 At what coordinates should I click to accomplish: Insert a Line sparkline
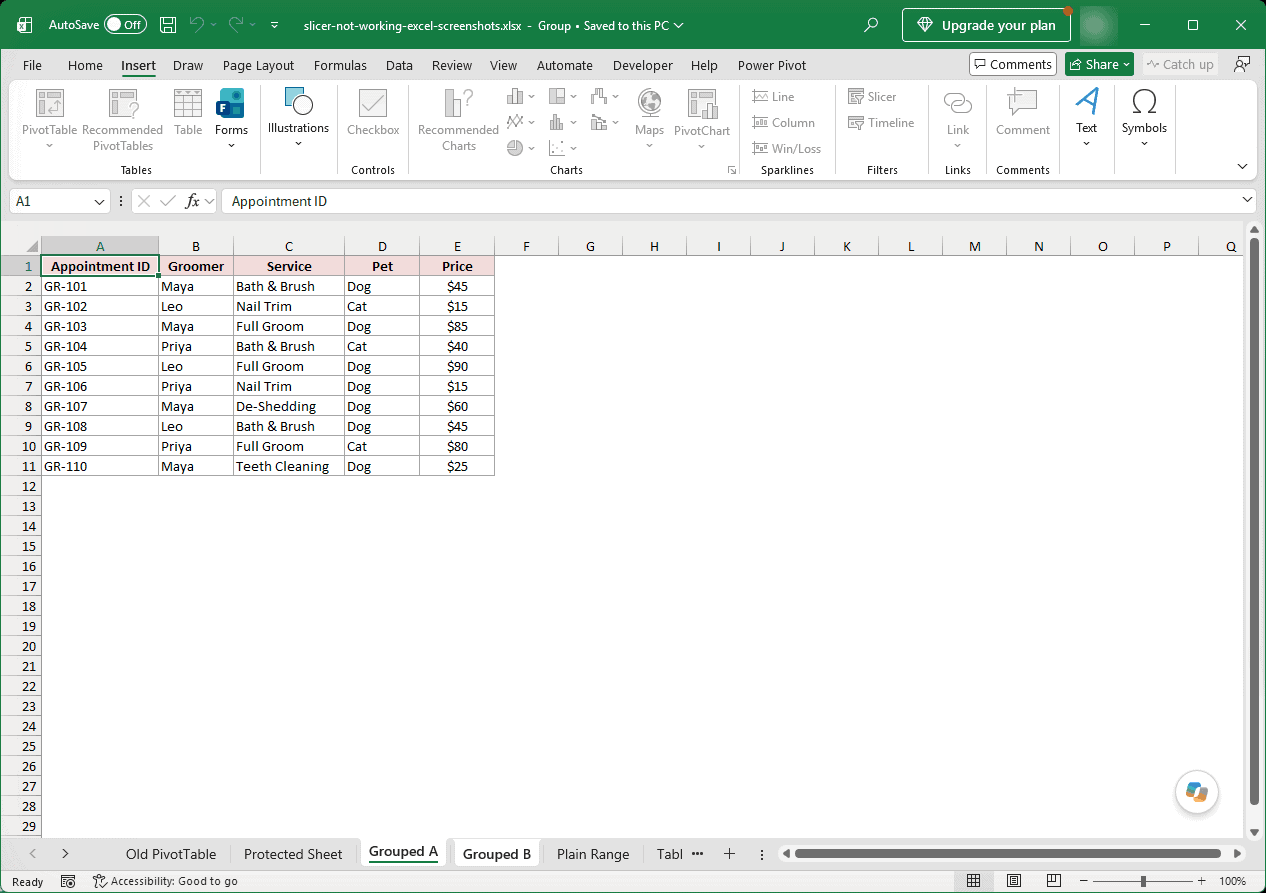click(774, 97)
